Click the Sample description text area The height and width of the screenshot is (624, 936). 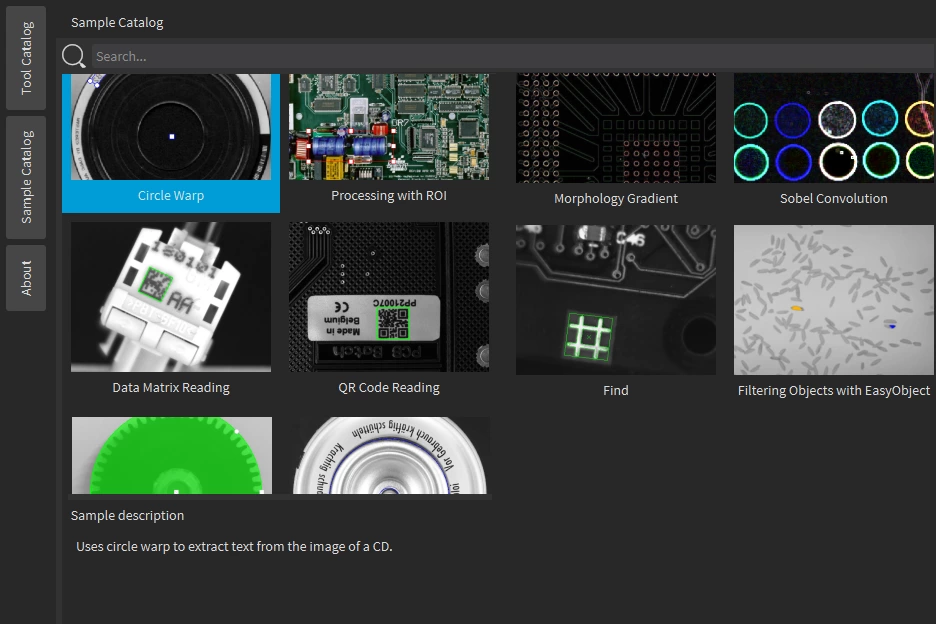234,547
